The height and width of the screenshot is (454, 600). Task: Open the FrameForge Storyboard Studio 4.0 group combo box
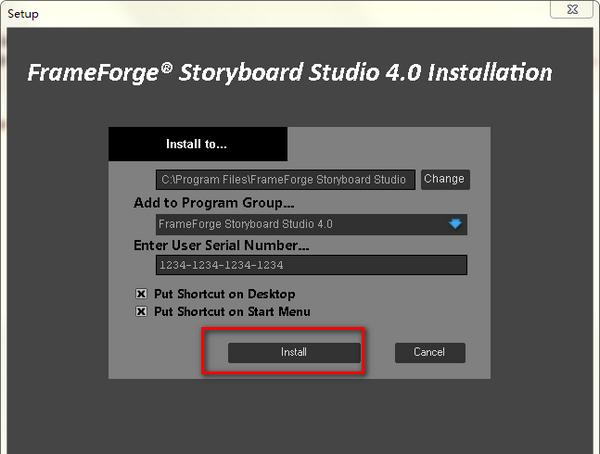(300, 224)
